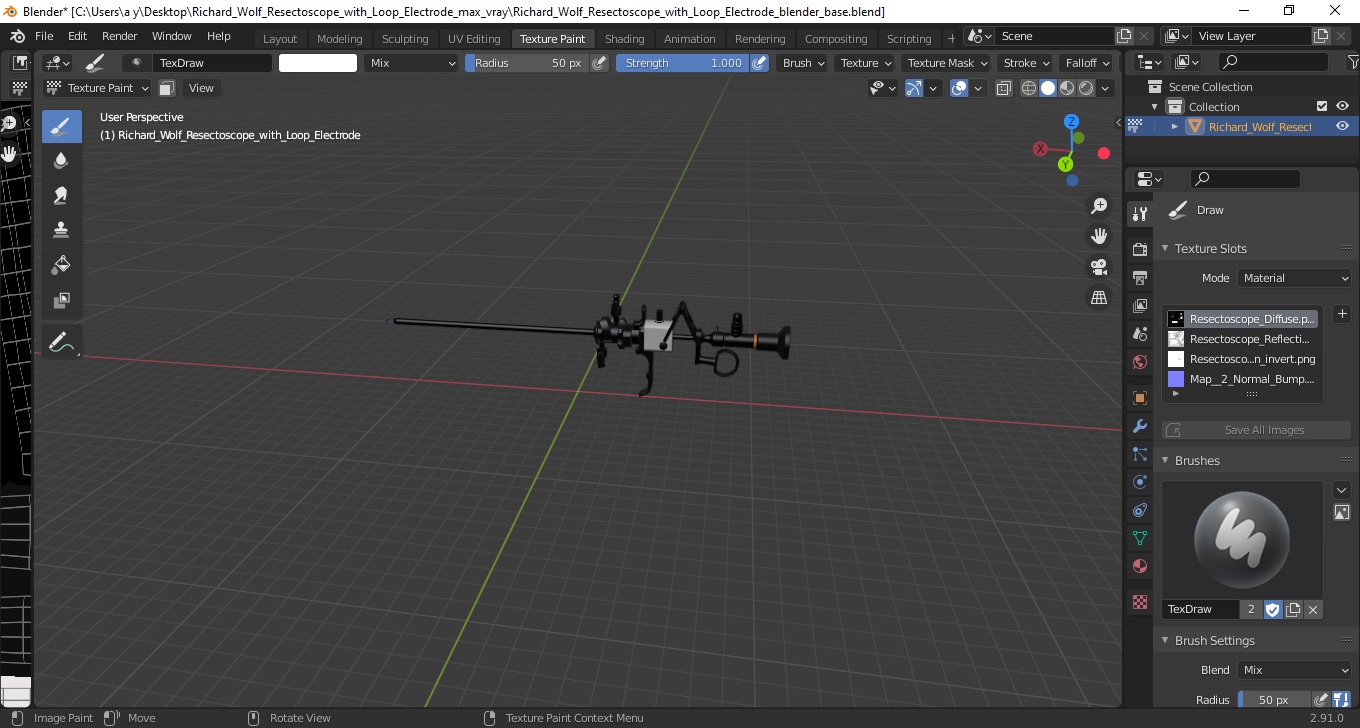This screenshot has height=728, width=1360.
Task: Open the Render properties tab
Action: 1139,249
